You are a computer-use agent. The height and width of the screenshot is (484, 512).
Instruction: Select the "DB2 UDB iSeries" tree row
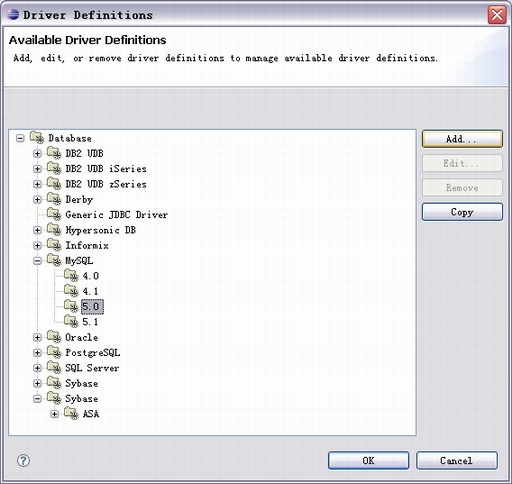pyautogui.click(x=106, y=169)
